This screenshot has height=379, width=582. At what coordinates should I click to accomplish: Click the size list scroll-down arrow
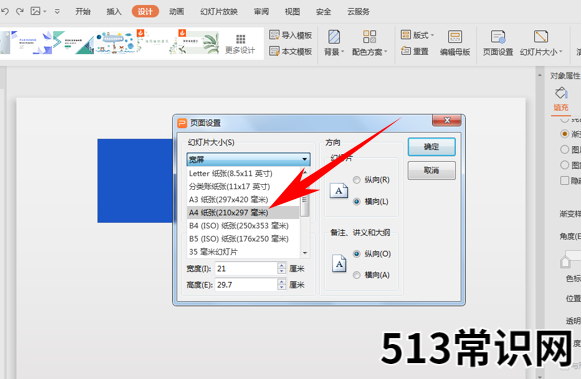point(305,253)
